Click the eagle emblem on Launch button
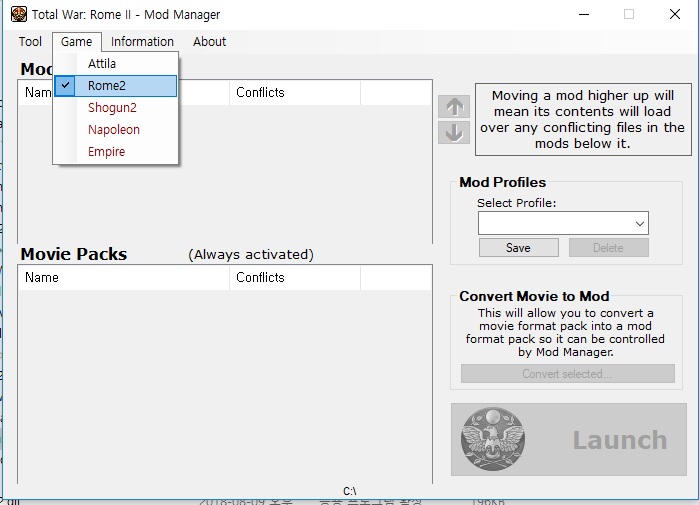Screen dimensions: 699x505 tap(493, 440)
